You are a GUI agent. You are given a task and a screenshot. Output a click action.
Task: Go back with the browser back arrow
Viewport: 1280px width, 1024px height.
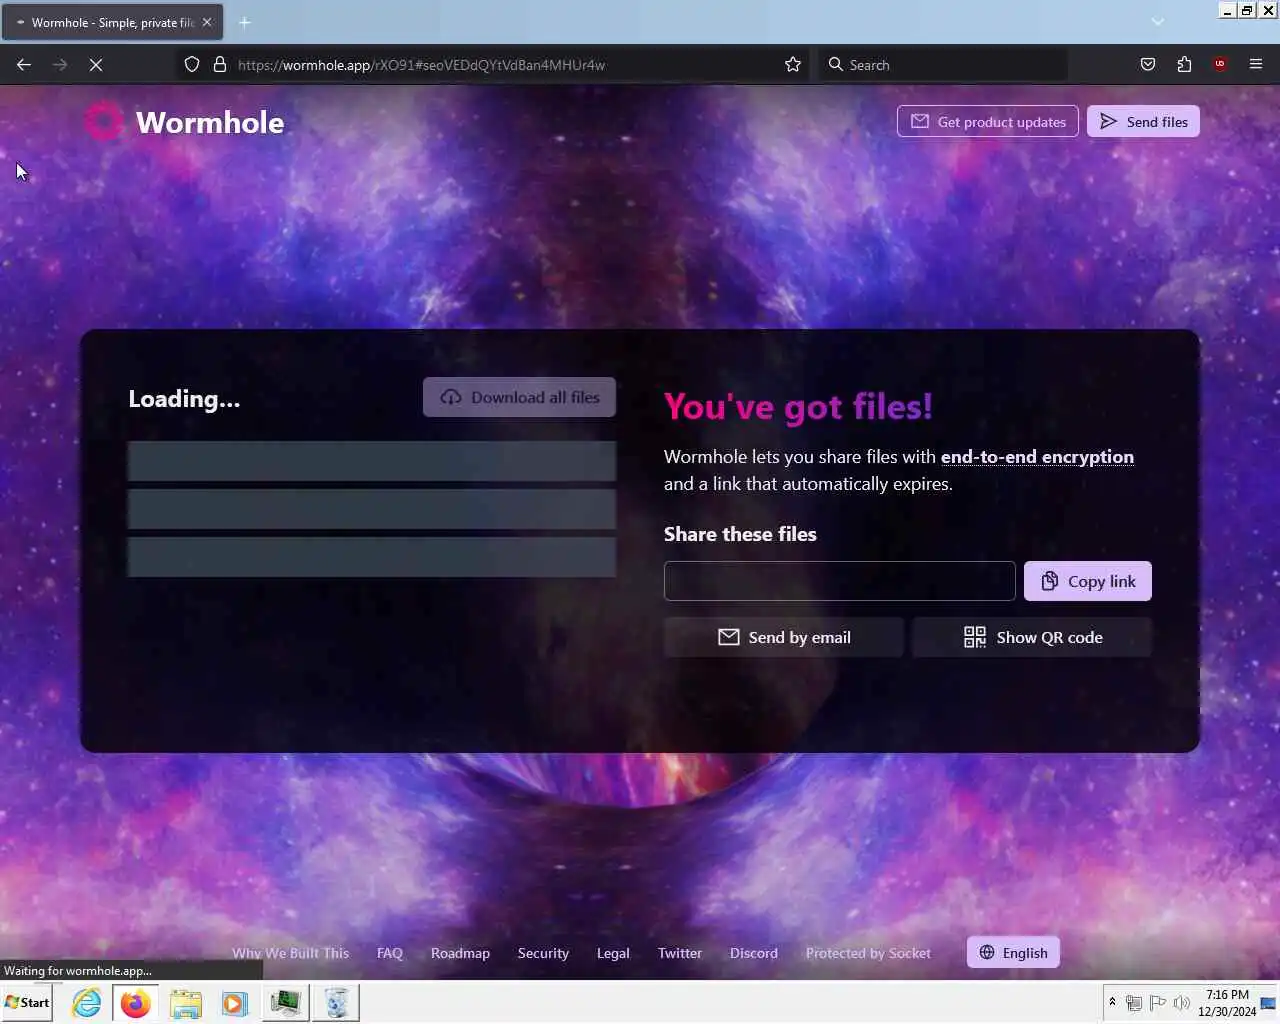(24, 65)
